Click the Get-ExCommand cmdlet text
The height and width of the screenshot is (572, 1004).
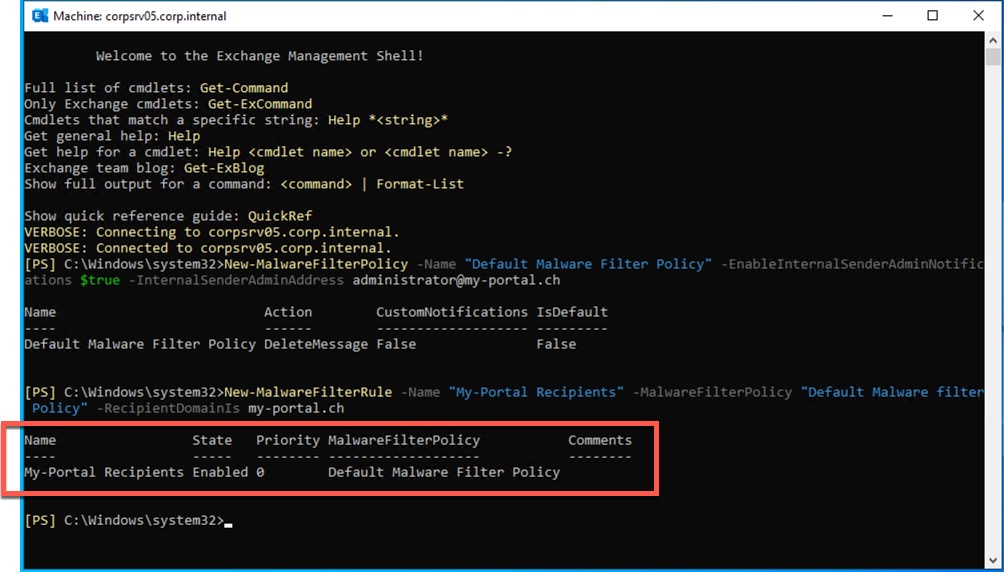[260, 104]
